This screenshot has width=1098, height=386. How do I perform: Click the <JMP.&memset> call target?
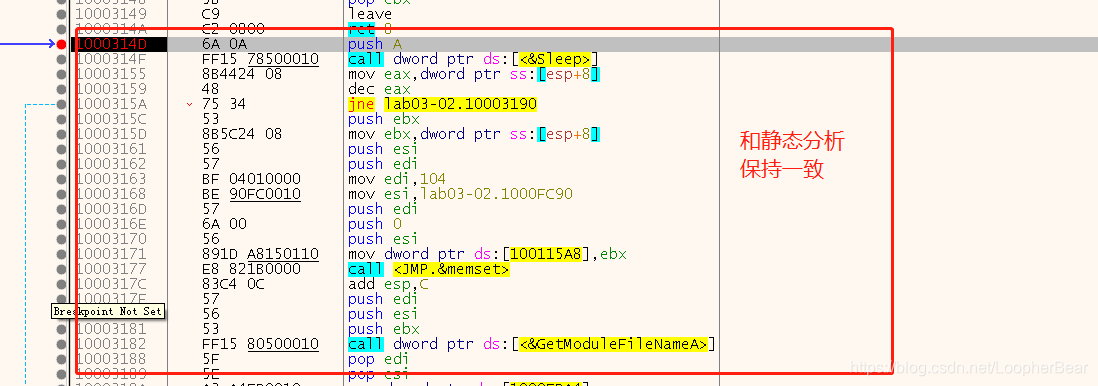[452, 268]
